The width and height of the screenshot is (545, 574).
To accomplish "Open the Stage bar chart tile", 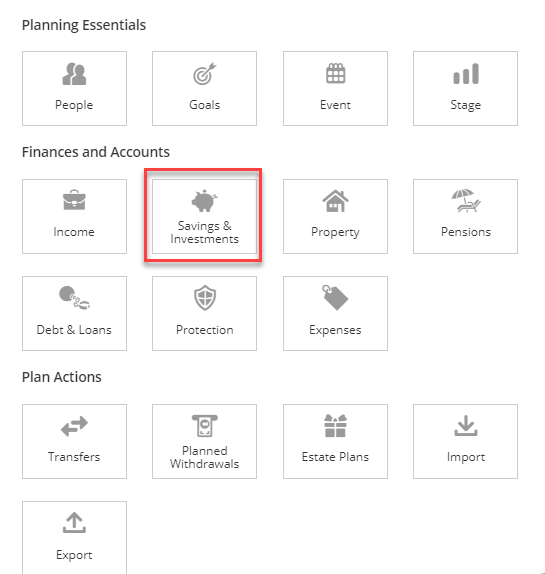I will (465, 88).
